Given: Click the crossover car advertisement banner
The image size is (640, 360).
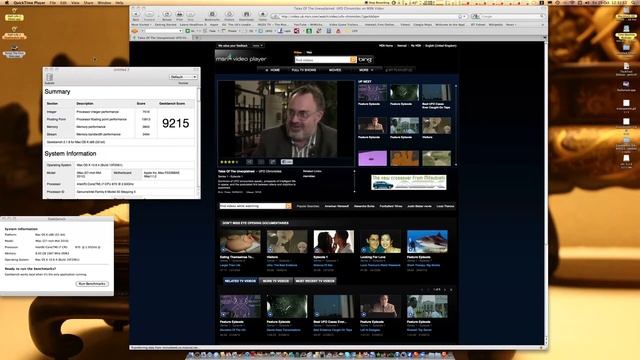Looking at the screenshot, I should pos(409,182).
